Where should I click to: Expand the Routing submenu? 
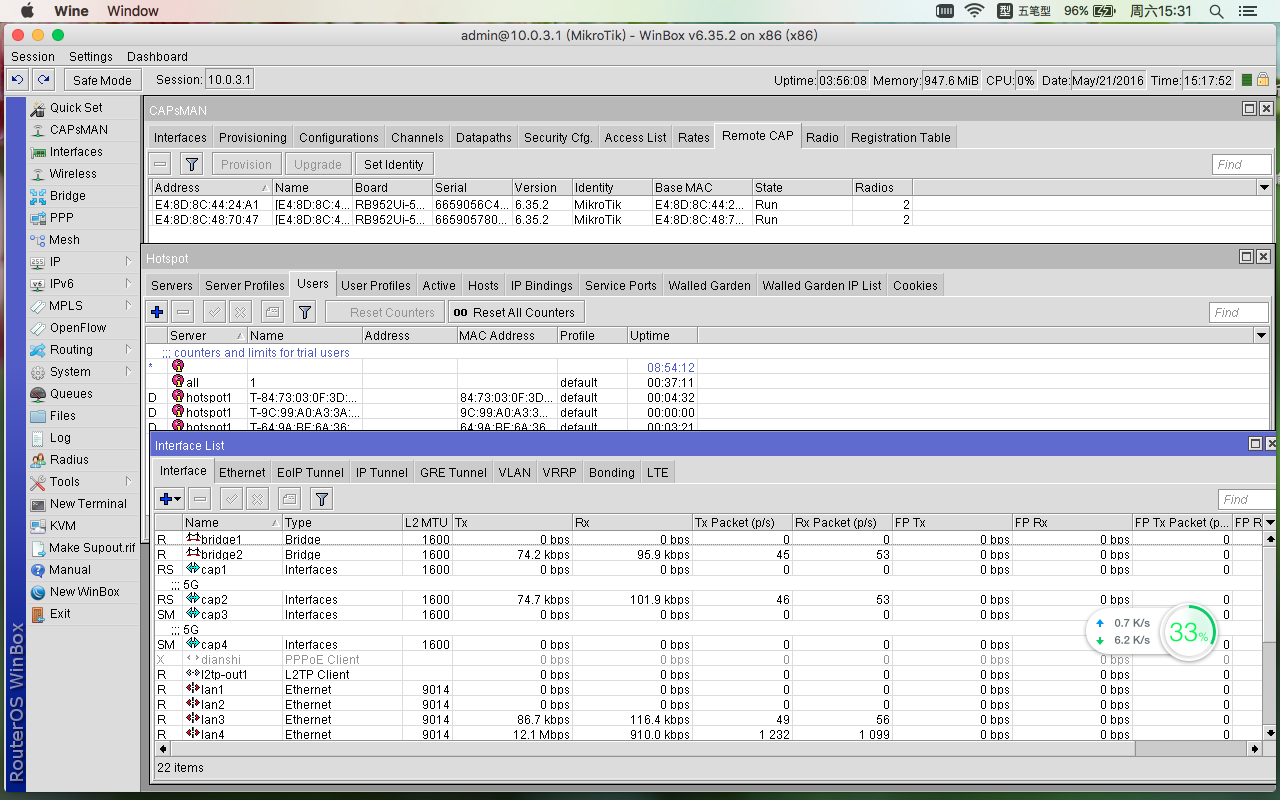coord(129,349)
